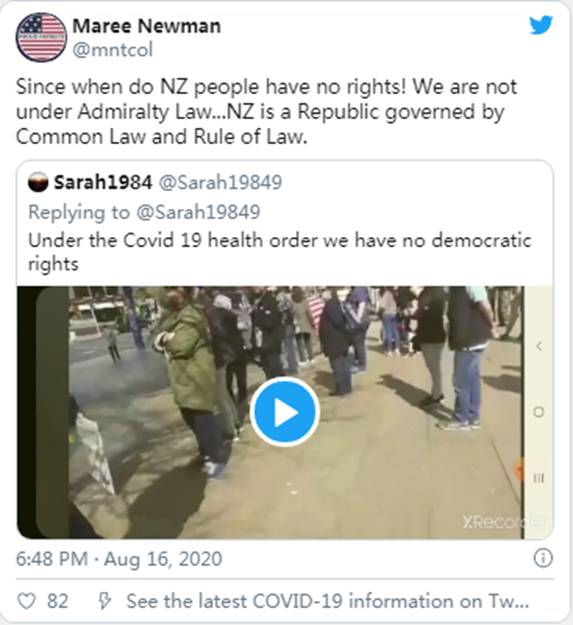This screenshot has width=573, height=625.
Task: Click the main tweet text about Admiralty Law
Action: [x=266, y=112]
